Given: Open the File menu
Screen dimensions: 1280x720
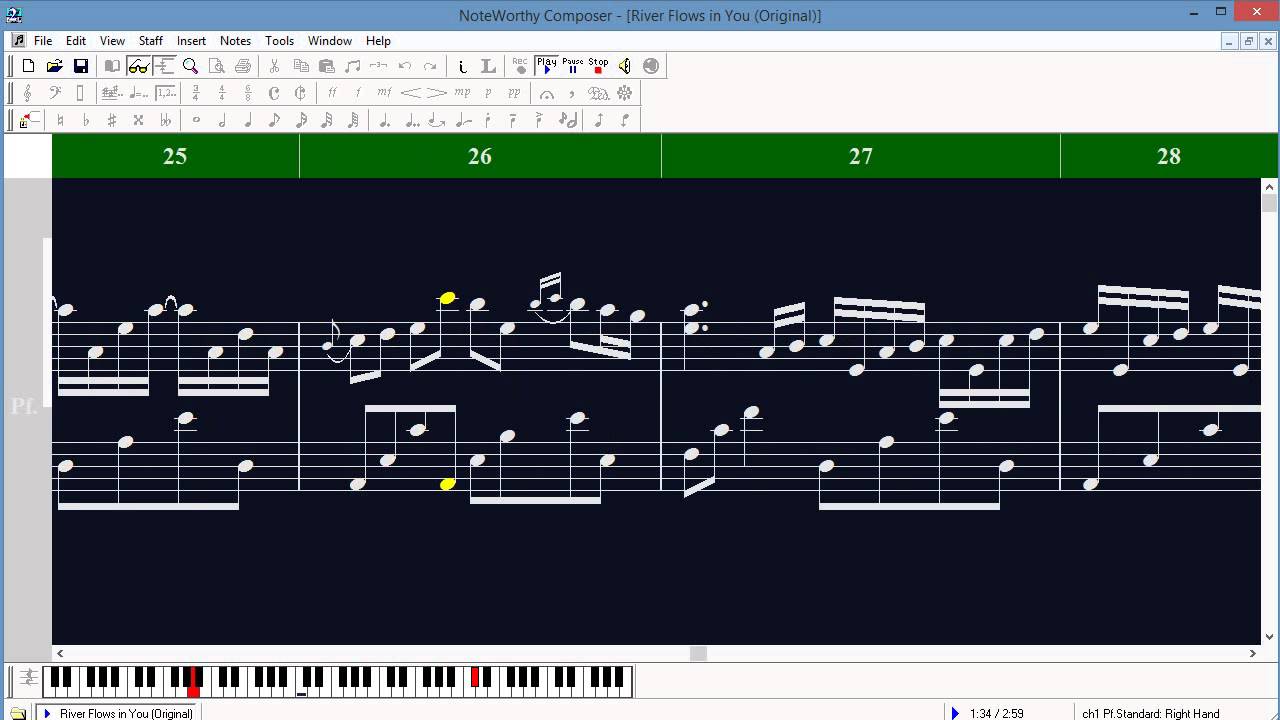Looking at the screenshot, I should coord(43,41).
